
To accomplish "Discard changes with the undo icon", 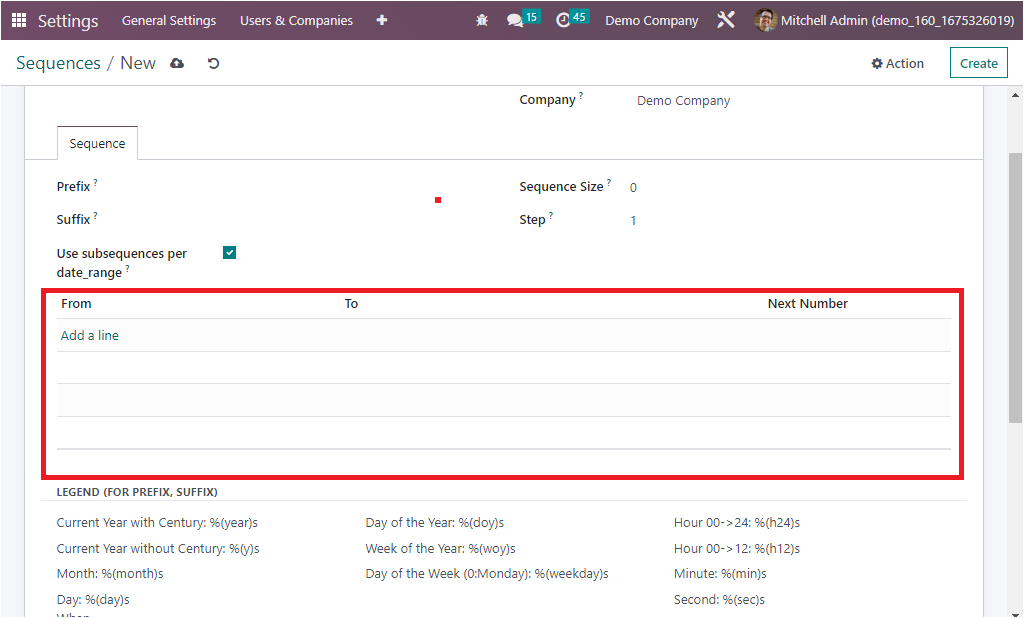I will tap(213, 63).
